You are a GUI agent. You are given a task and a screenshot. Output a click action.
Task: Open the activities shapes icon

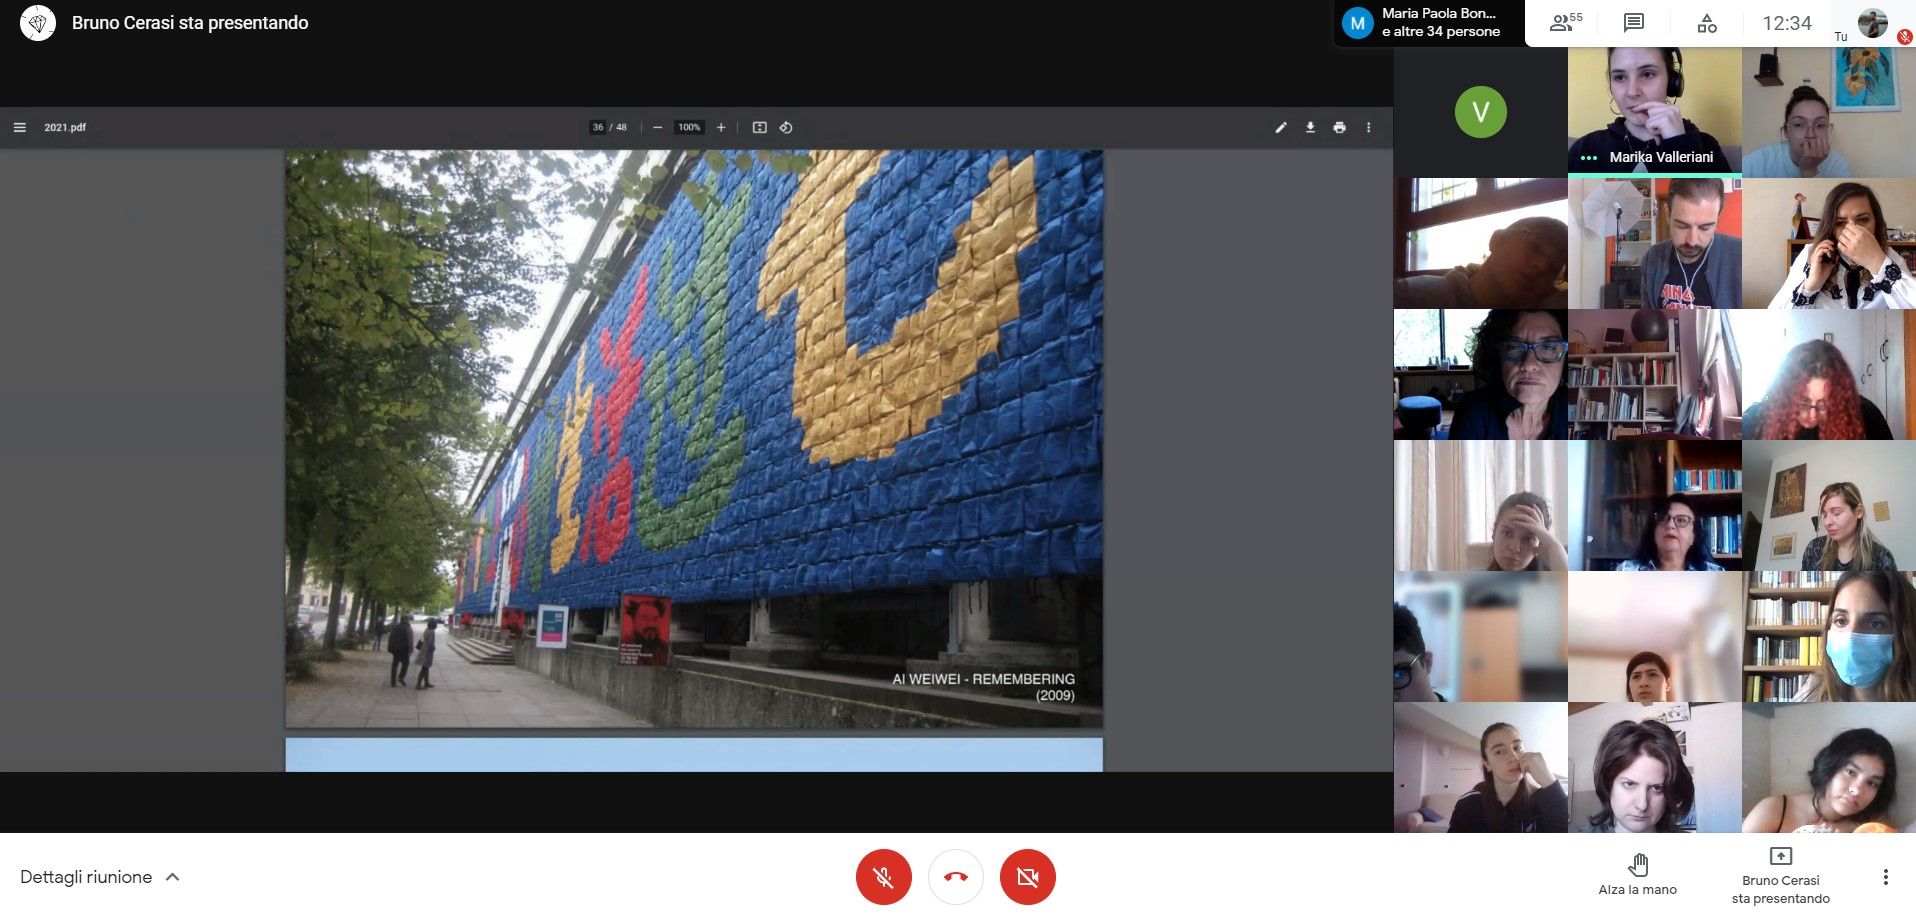1707,23
